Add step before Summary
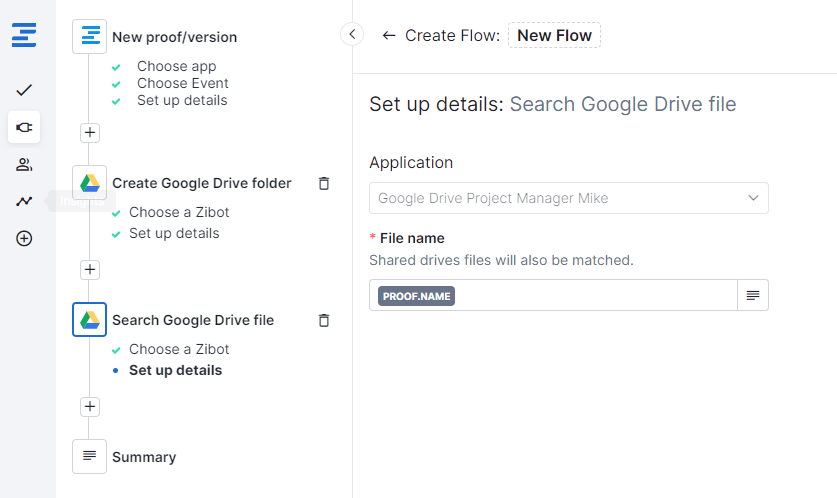This screenshot has width=837, height=498. coord(90,406)
